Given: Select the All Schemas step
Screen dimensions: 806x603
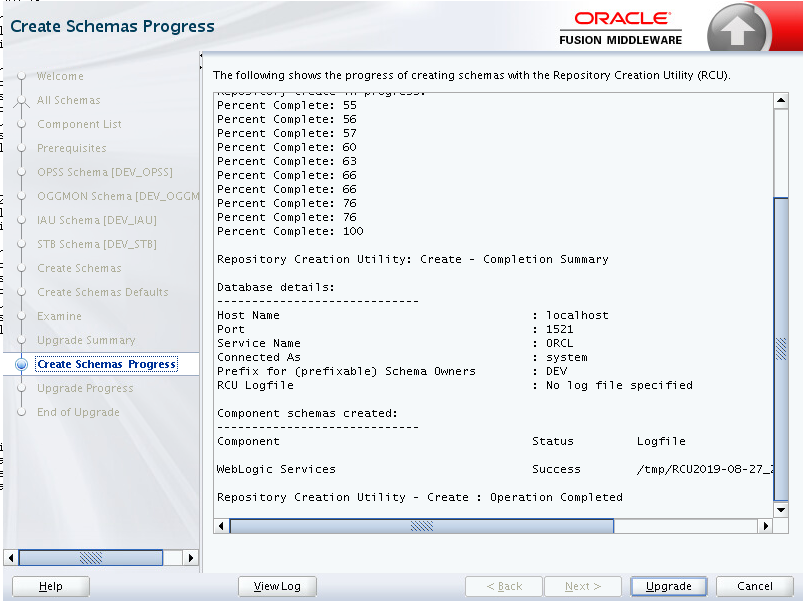Looking at the screenshot, I should pos(68,100).
